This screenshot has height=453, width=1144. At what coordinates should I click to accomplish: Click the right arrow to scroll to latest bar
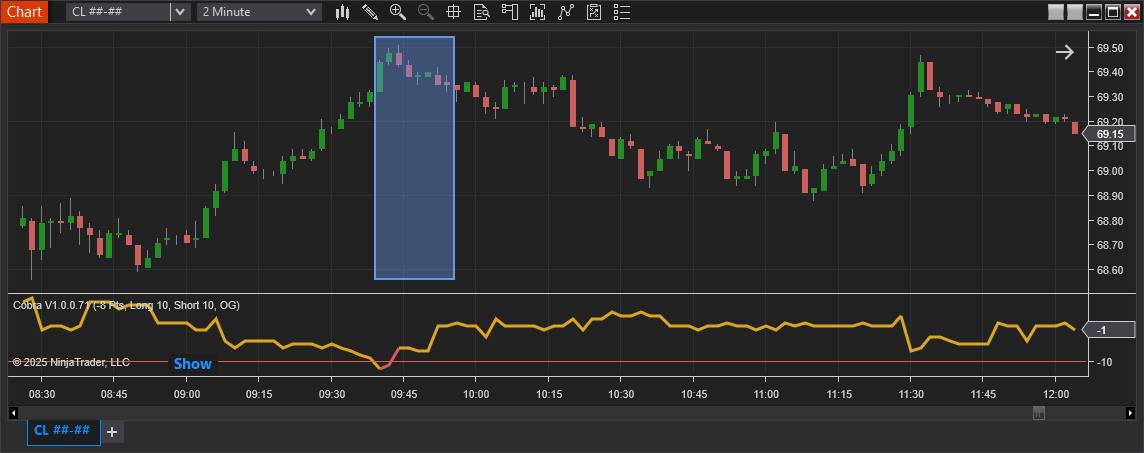click(1065, 52)
